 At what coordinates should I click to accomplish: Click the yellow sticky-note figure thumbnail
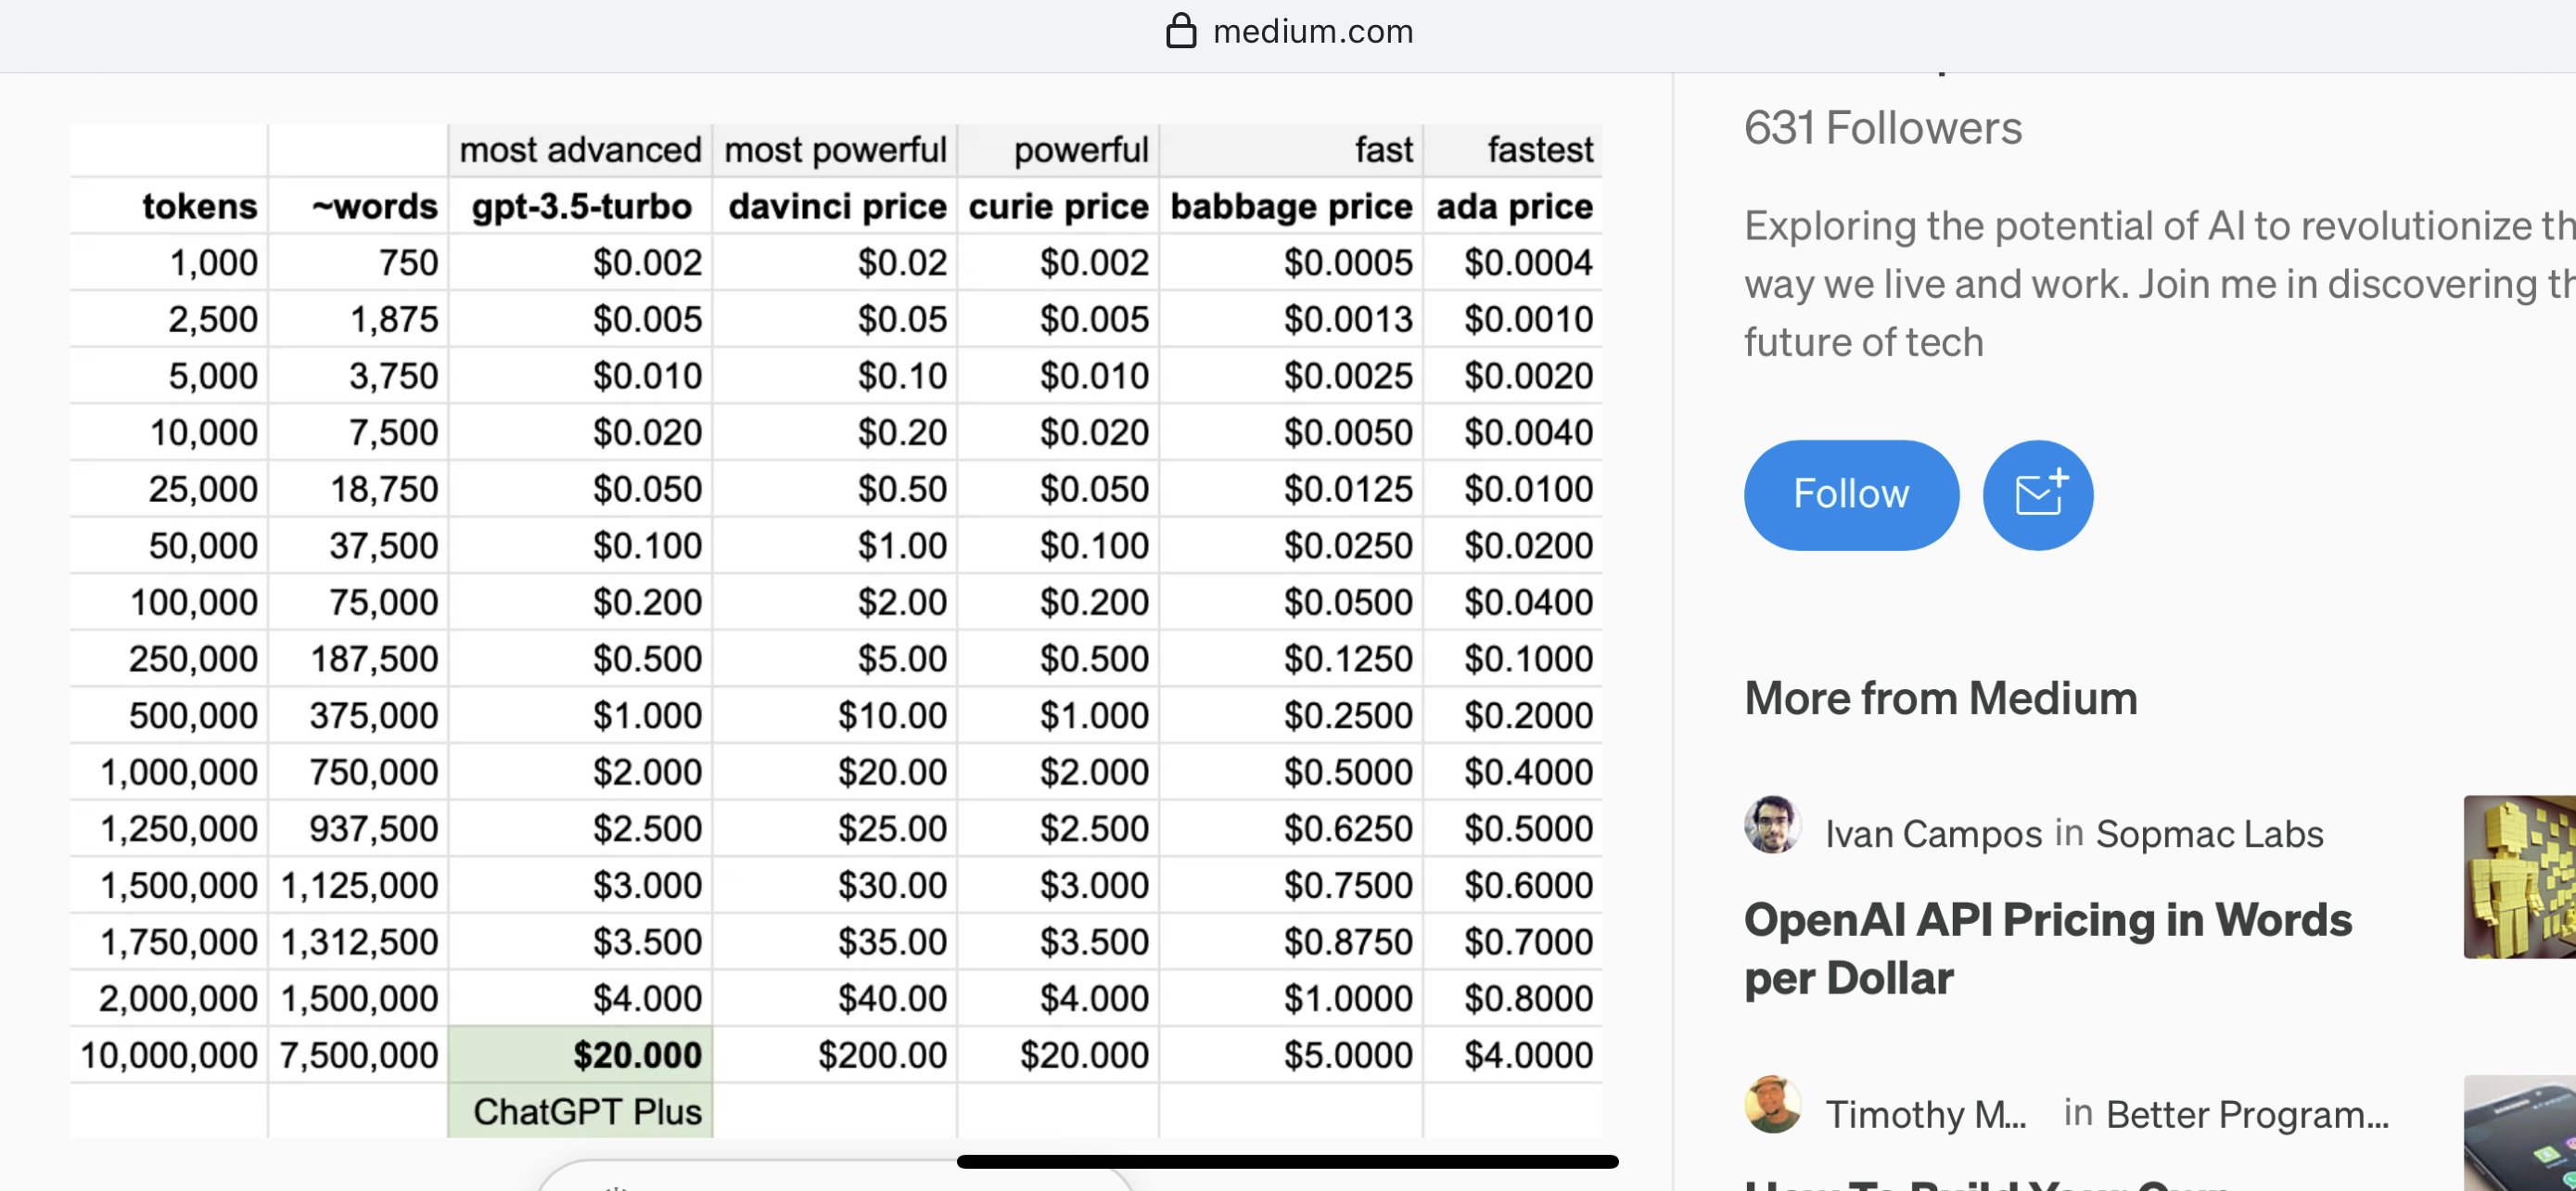2519,876
